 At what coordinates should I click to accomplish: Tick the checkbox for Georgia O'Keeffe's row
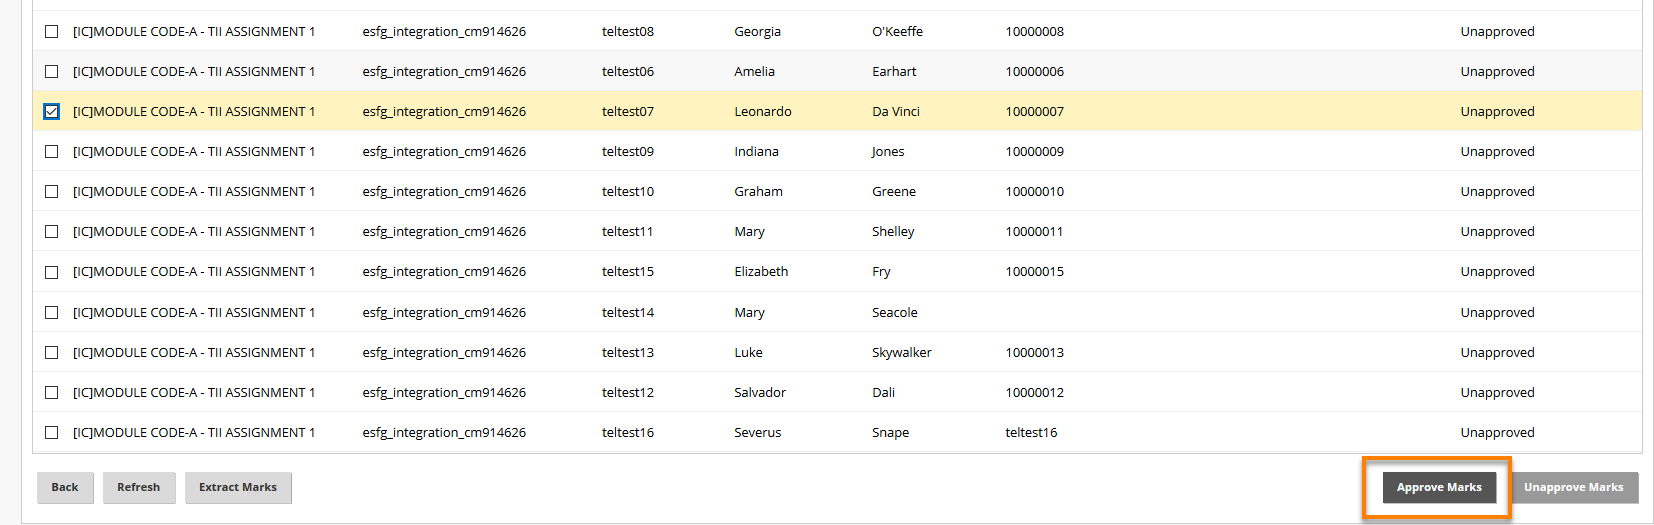(x=52, y=32)
